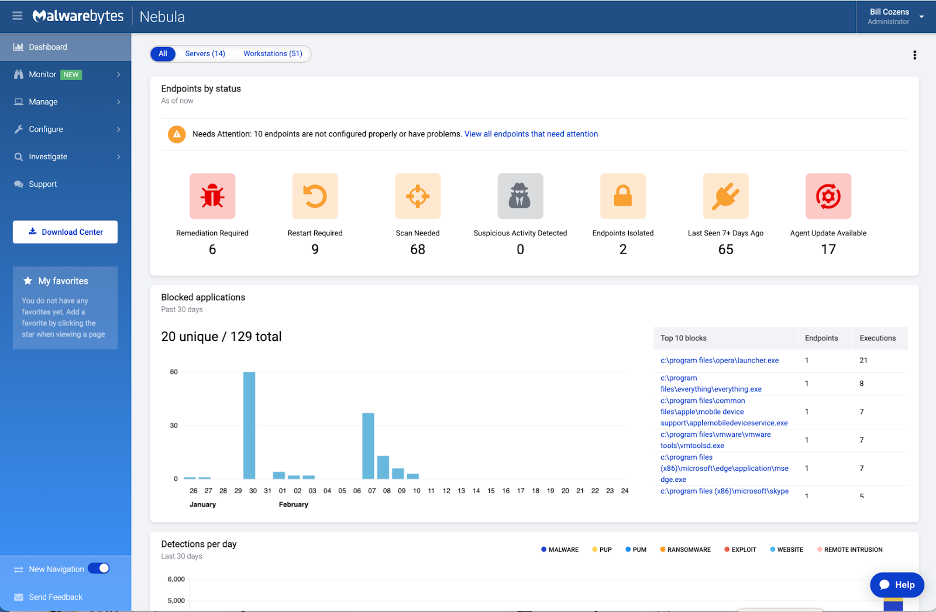Toggle RANSOMWARE series in detections legend

[685, 549]
